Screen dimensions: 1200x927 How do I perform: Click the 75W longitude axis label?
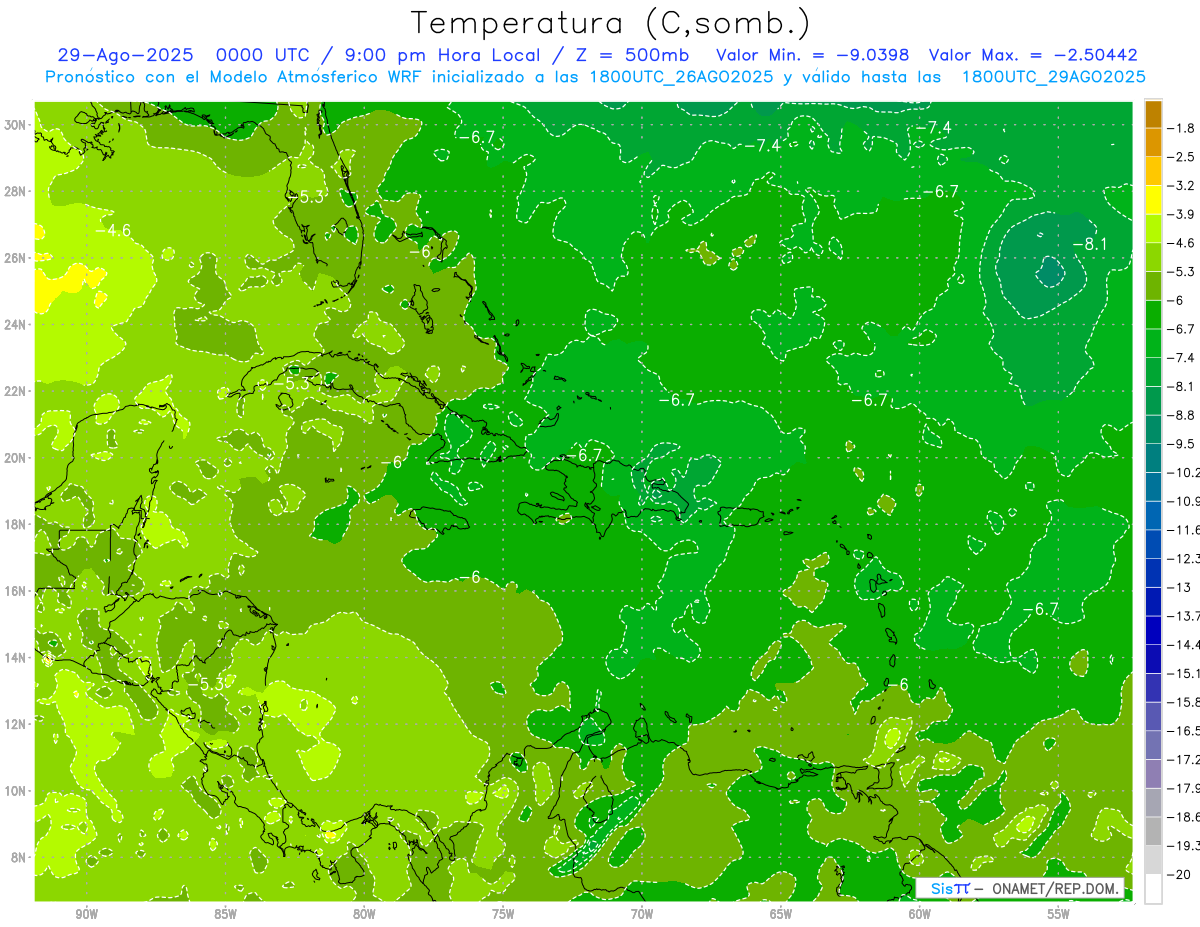tap(503, 914)
